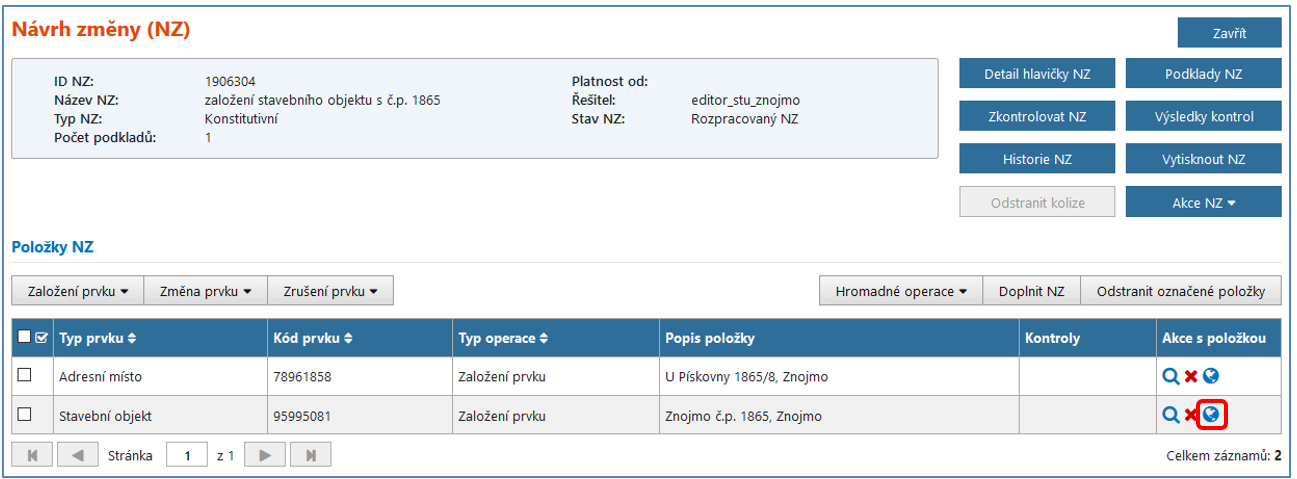Toggle select-all checkbox in table header
Screen dimensions: 1297x479
25,338
